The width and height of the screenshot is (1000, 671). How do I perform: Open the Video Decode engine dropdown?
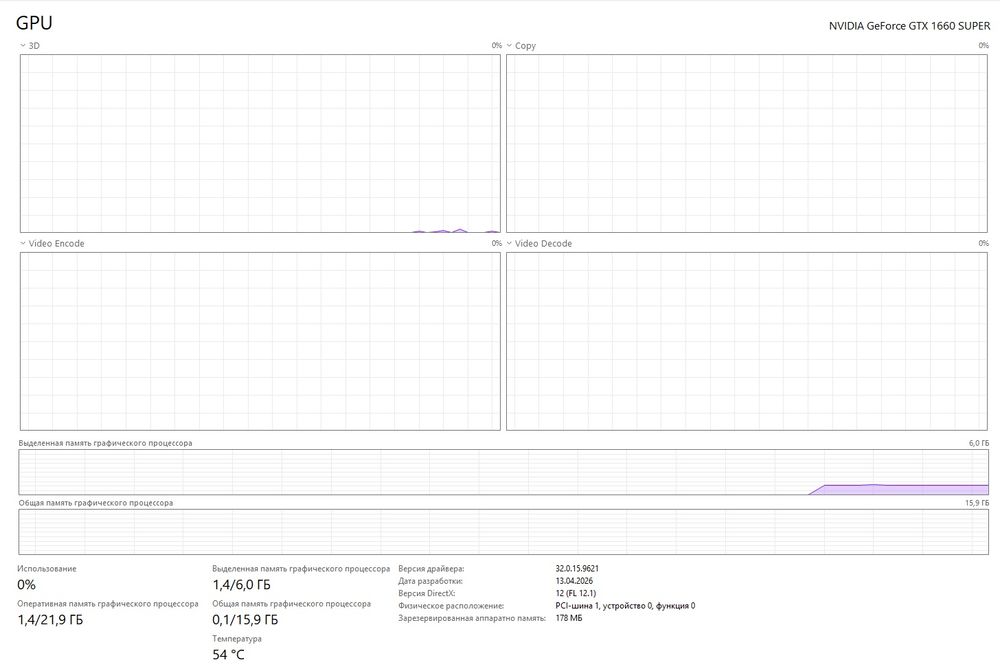pyautogui.click(x=539, y=243)
